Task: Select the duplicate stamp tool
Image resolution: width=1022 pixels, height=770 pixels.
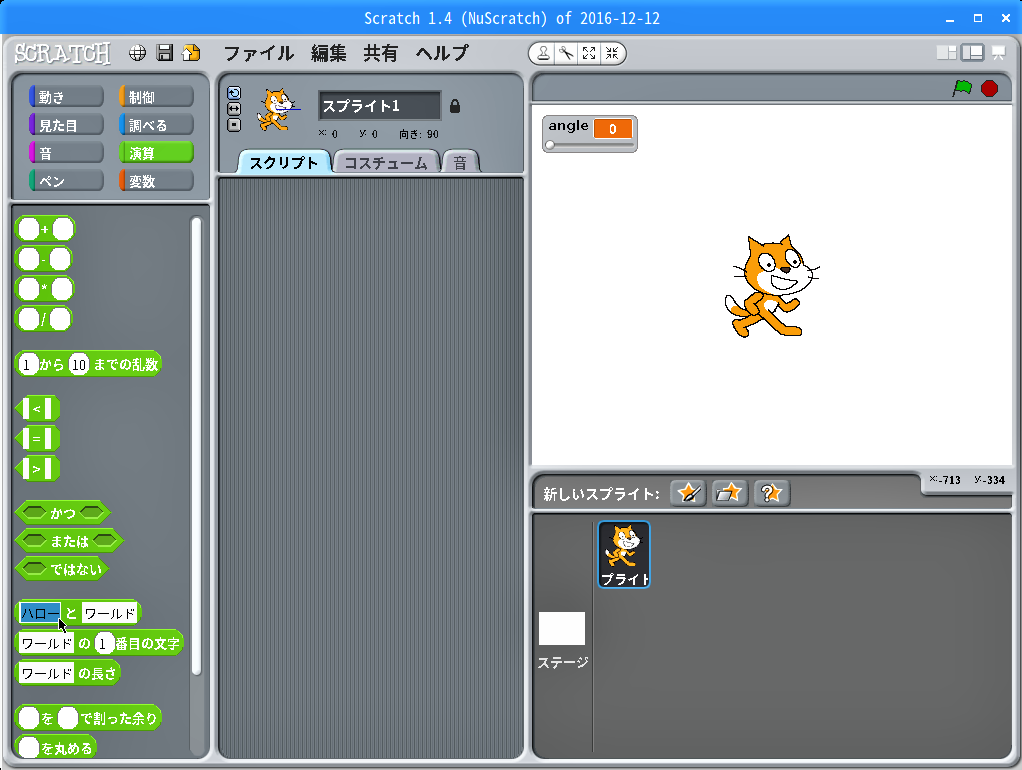Action: (542, 53)
